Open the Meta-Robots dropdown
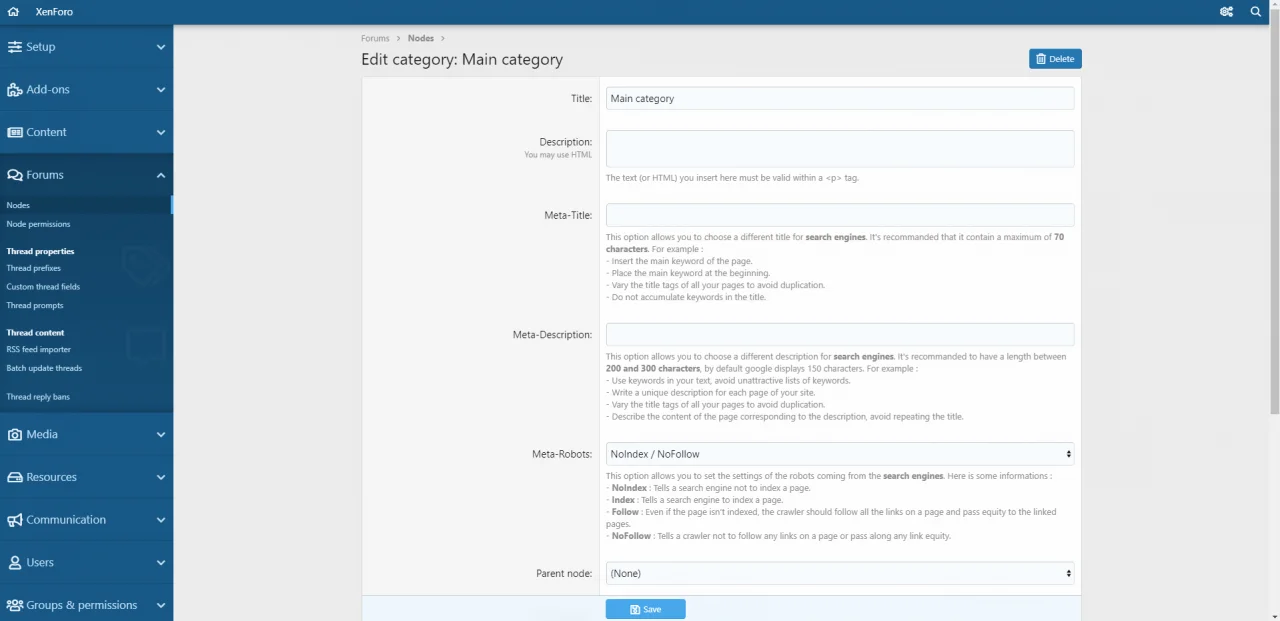The width and height of the screenshot is (1280, 621). [839, 454]
